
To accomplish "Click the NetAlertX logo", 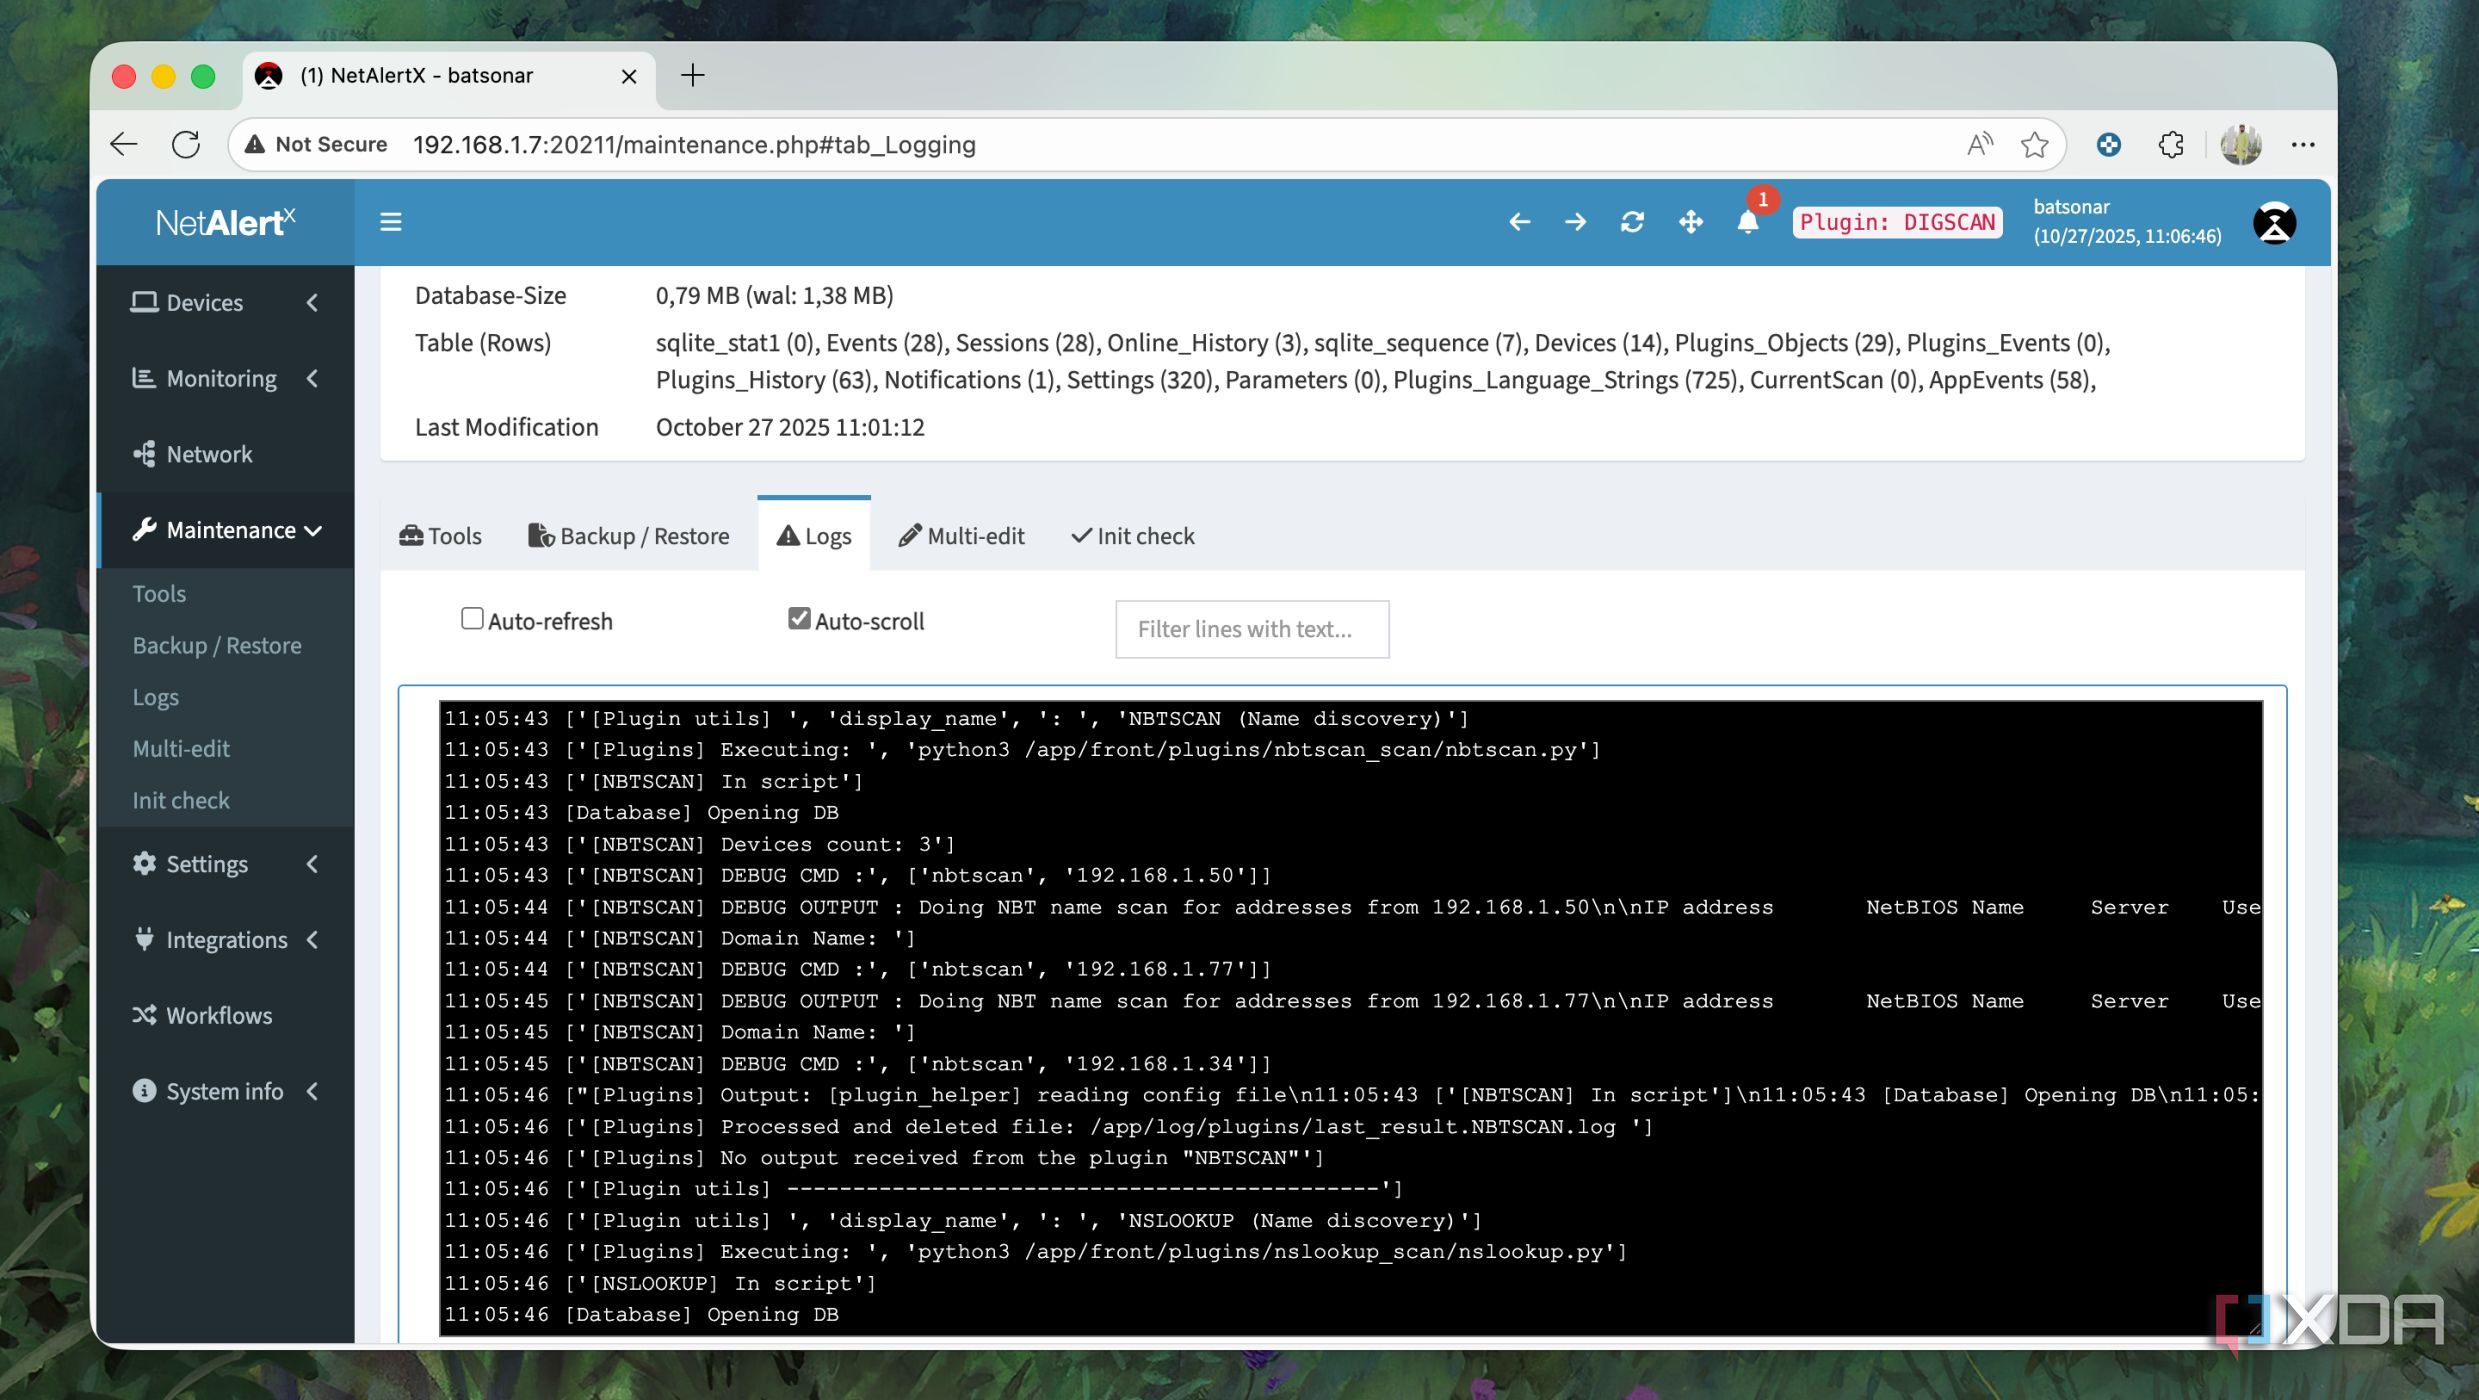I will coord(226,222).
